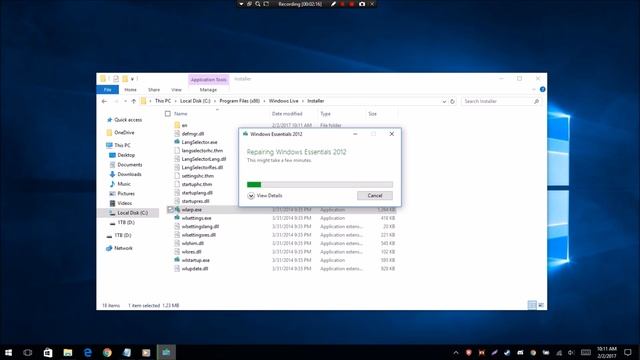Screen dimensions: 640x360
Task: Click This PC in the address breadcrumb
Action: [163, 101]
